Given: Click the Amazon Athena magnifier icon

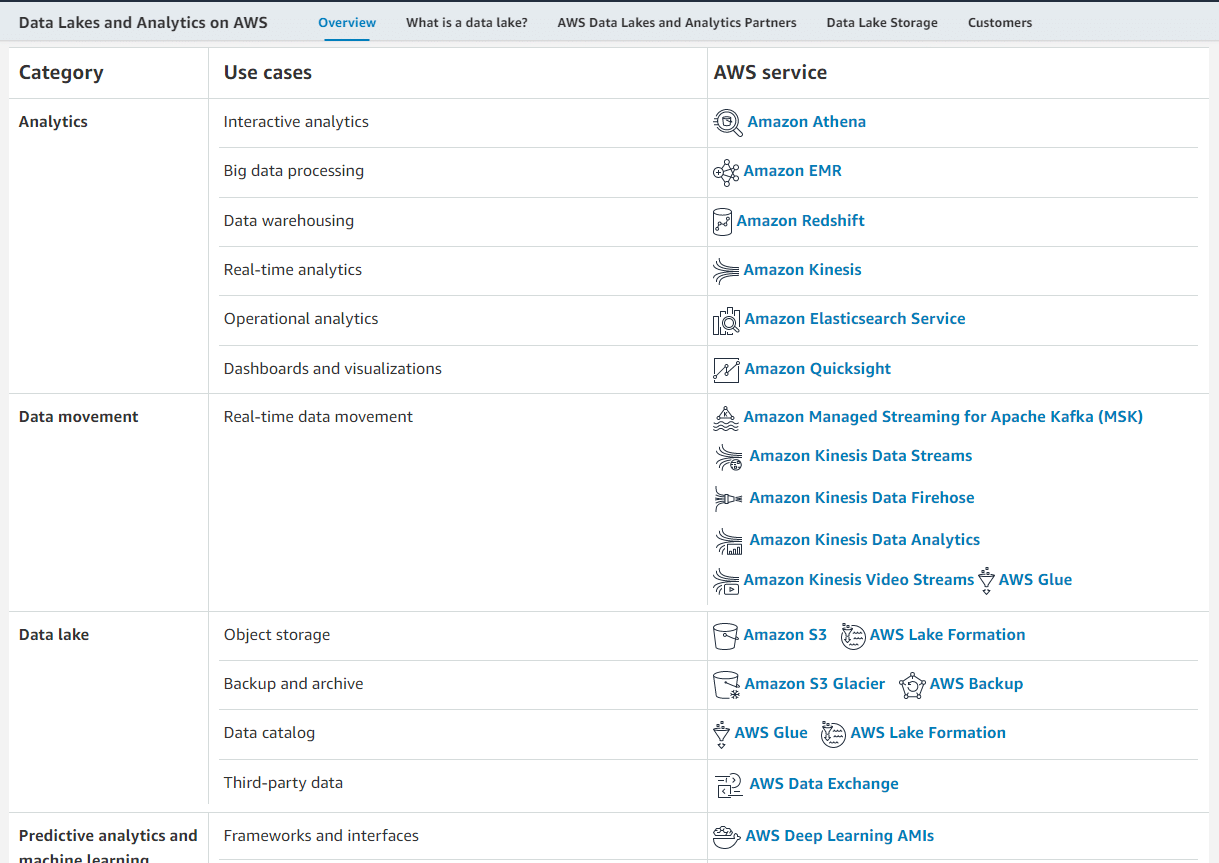Looking at the screenshot, I should [727, 123].
